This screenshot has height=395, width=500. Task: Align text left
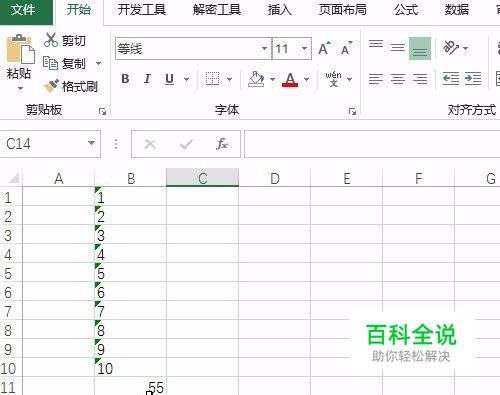(376, 79)
